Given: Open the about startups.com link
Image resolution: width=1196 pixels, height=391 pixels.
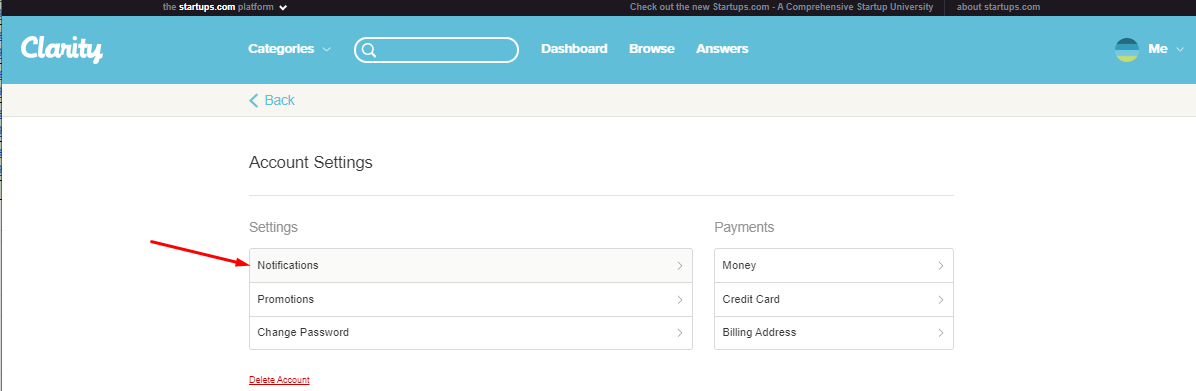Looking at the screenshot, I should [998, 7].
